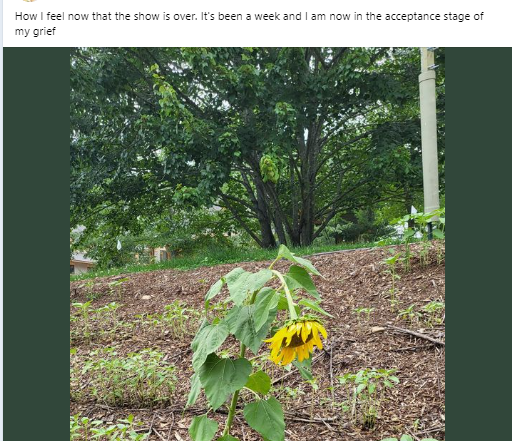Select the dark green bar right of photo
Image resolution: width=512 pixels, height=441 pixels.
tap(478, 244)
